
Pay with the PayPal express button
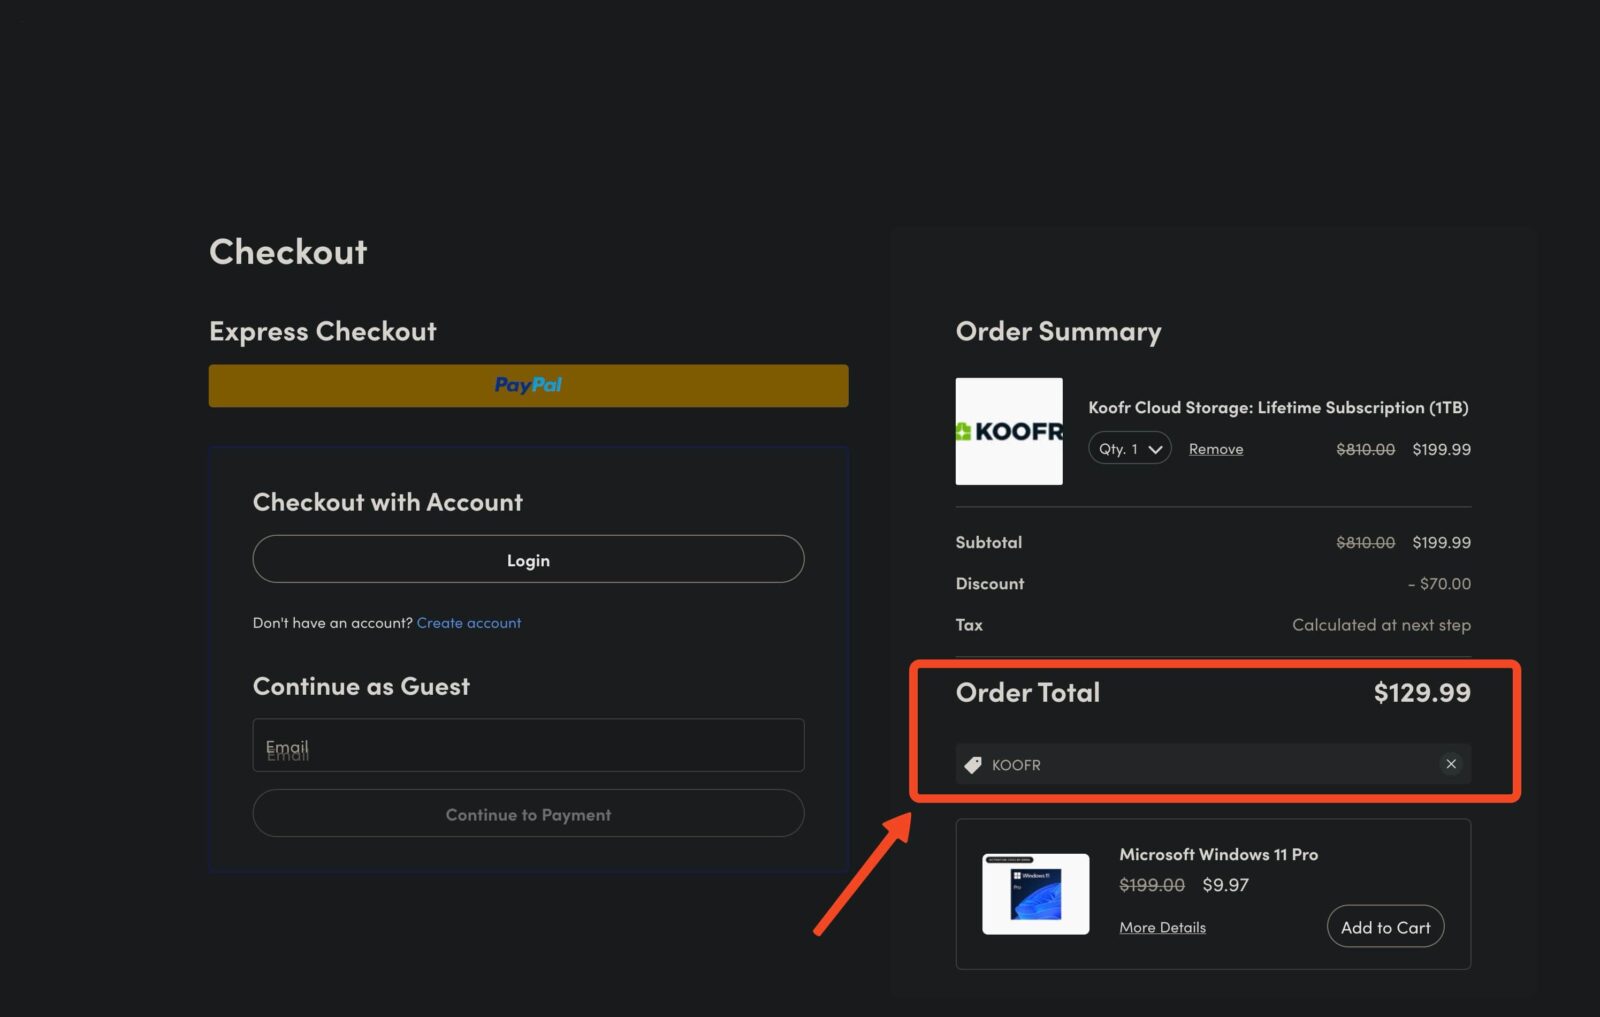pos(528,385)
